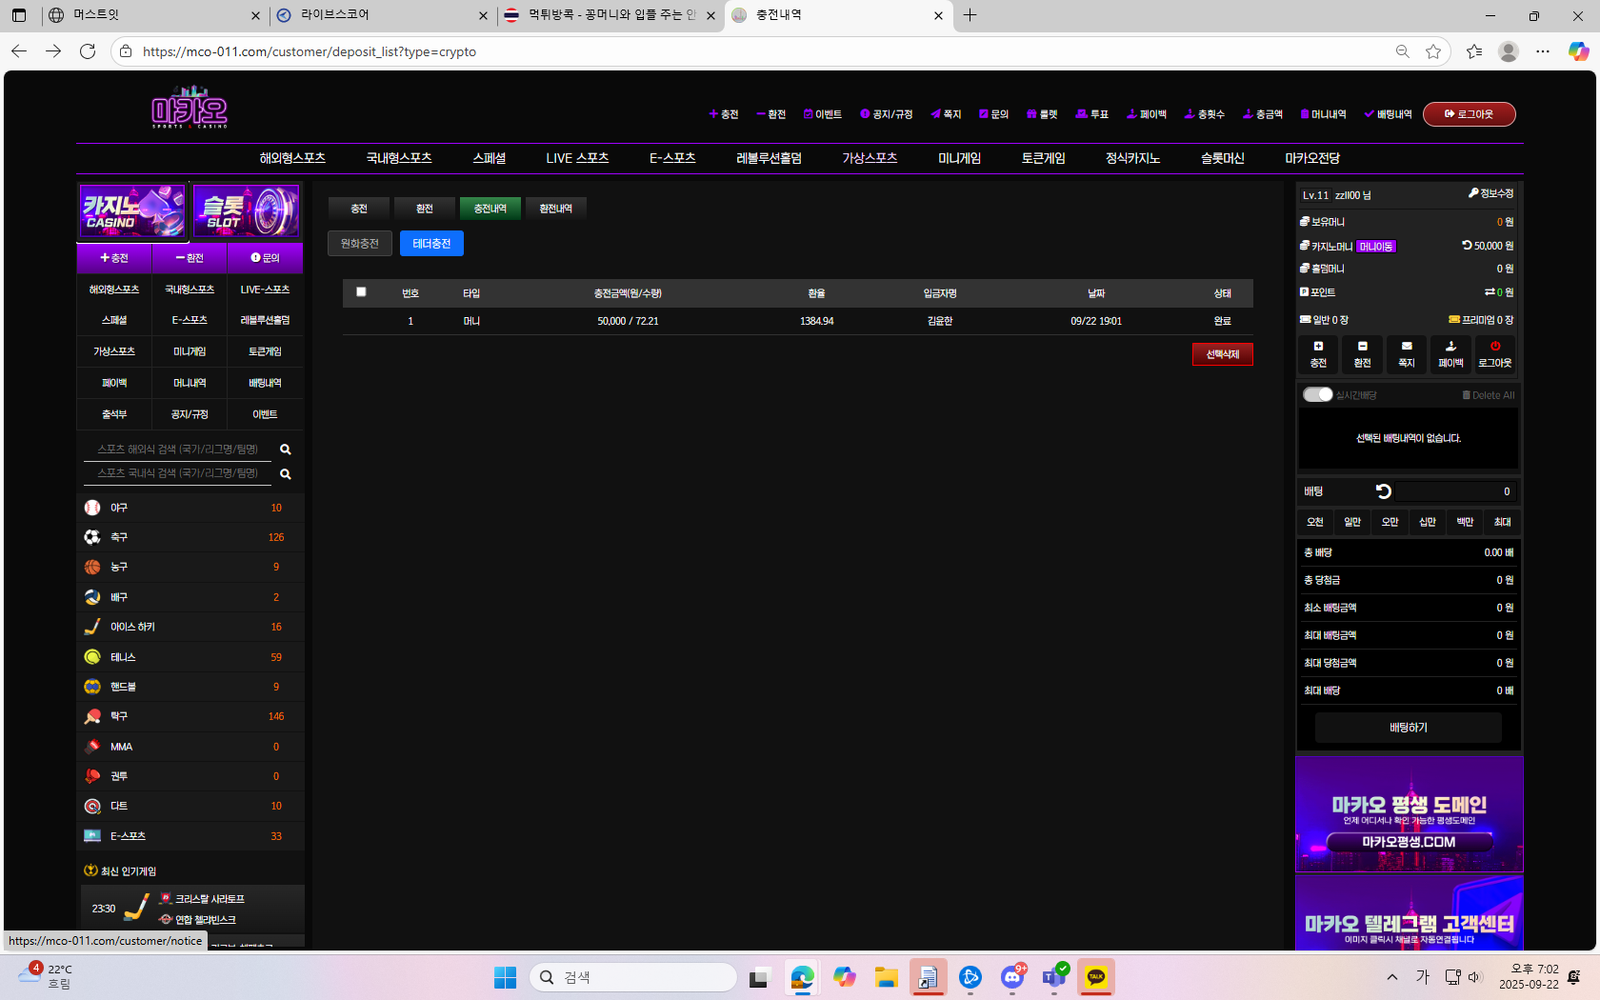Open the 해외형스포츠 top navigation menu
Viewport: 1600px width, 1000px height.
[x=292, y=158]
